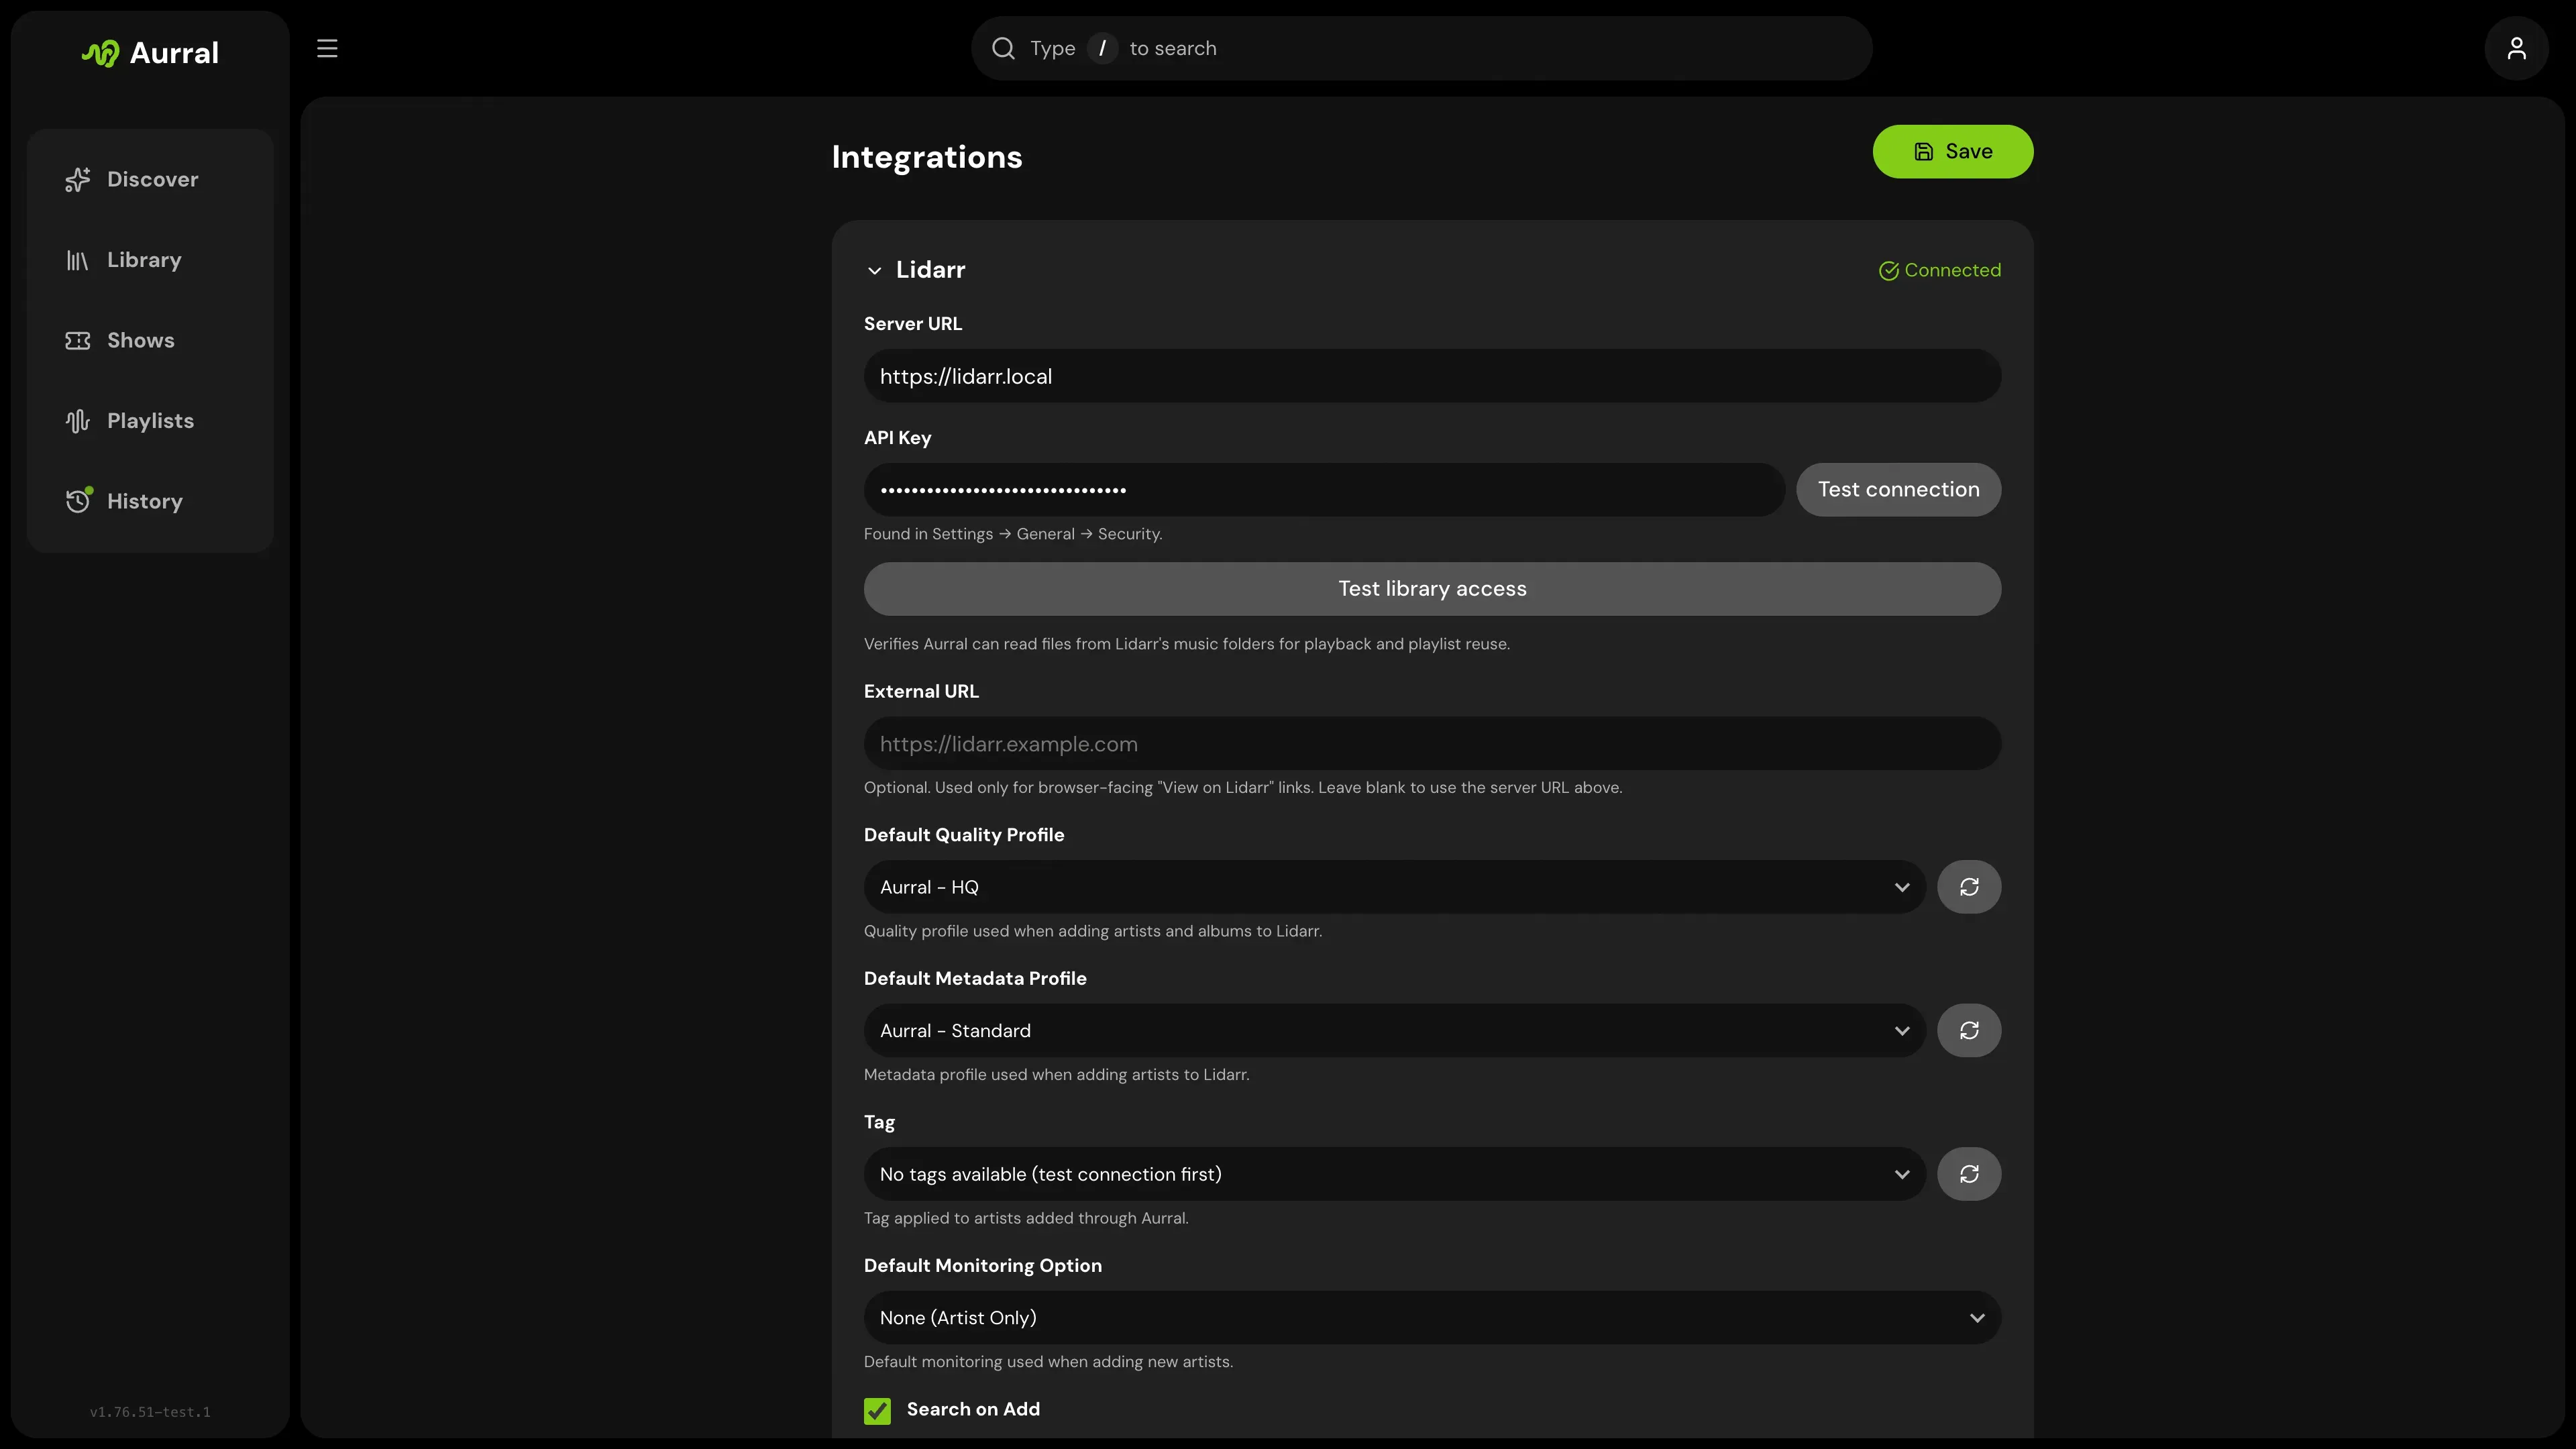Click the Discover sparkle icon

click(x=78, y=179)
